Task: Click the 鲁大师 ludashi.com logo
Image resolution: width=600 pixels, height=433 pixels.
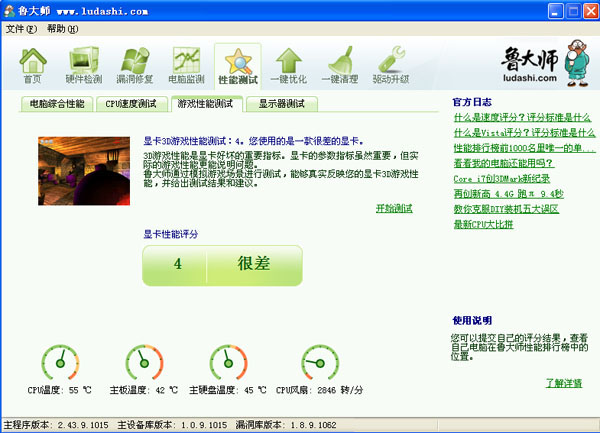Action: point(545,63)
